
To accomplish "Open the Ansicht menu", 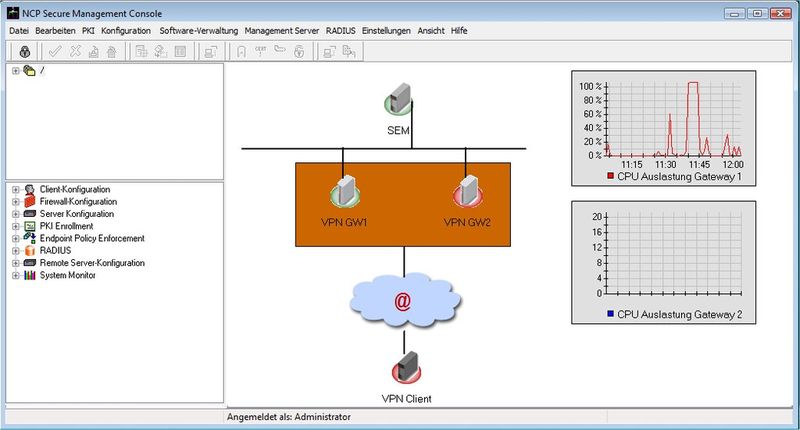I will pyautogui.click(x=431, y=31).
